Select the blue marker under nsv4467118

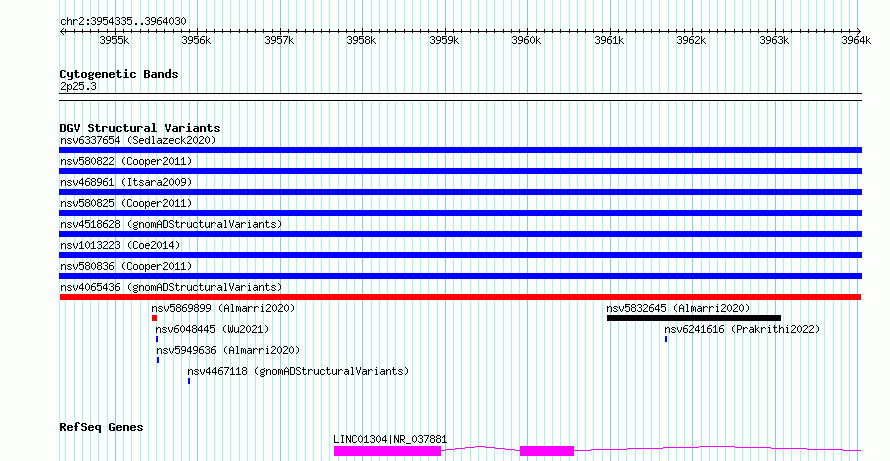189,381
